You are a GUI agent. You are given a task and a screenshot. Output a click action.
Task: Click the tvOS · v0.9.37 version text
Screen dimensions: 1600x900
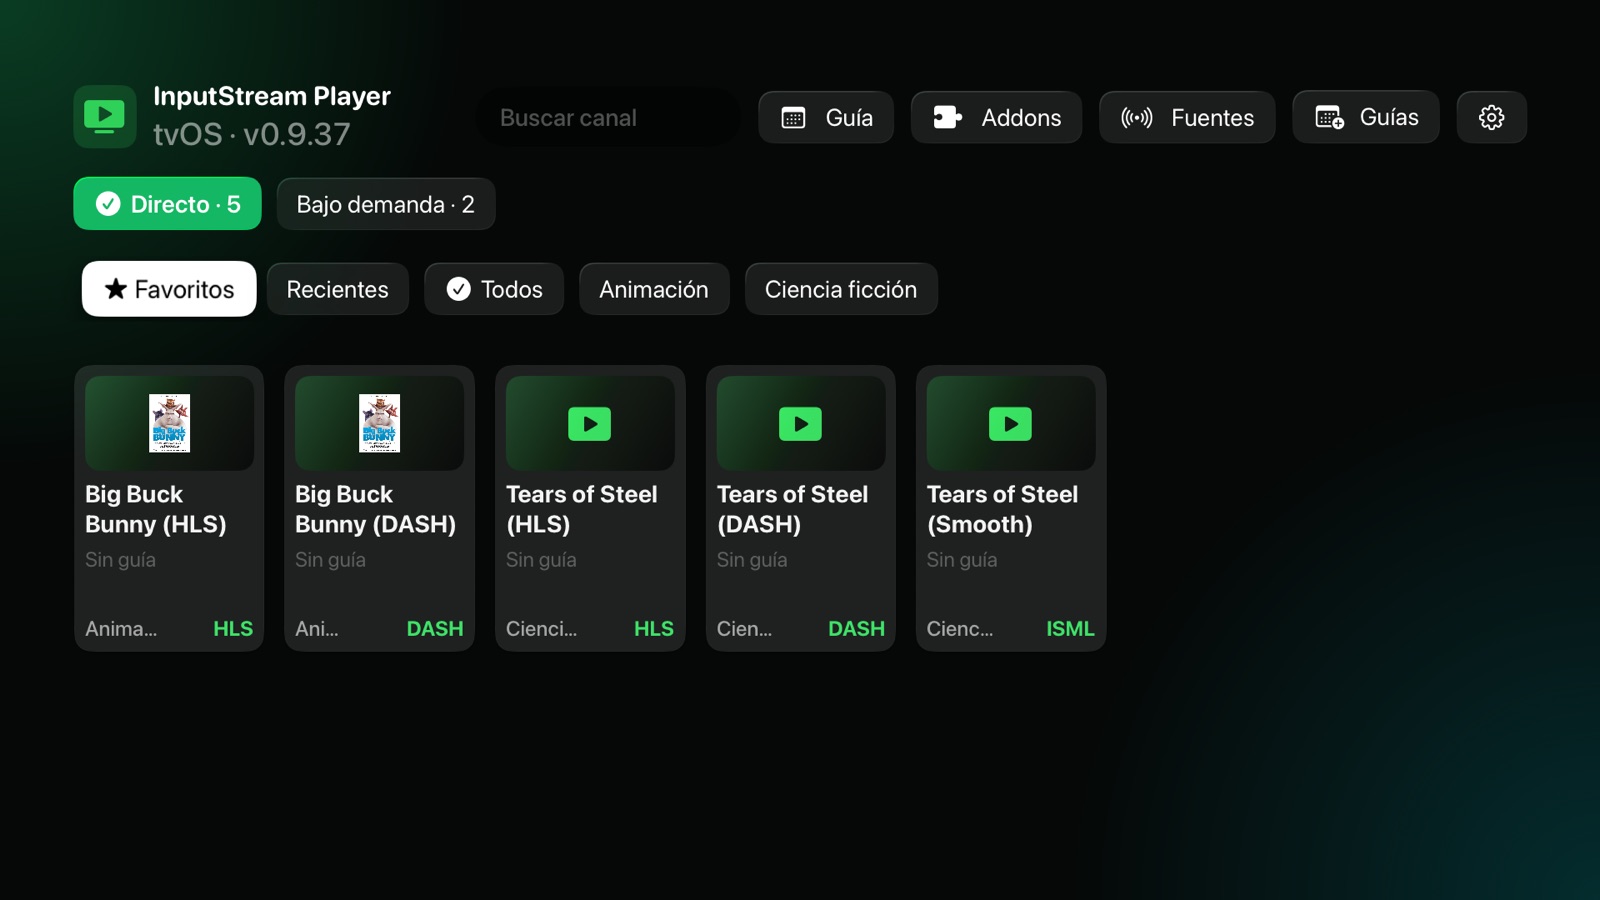coord(252,134)
